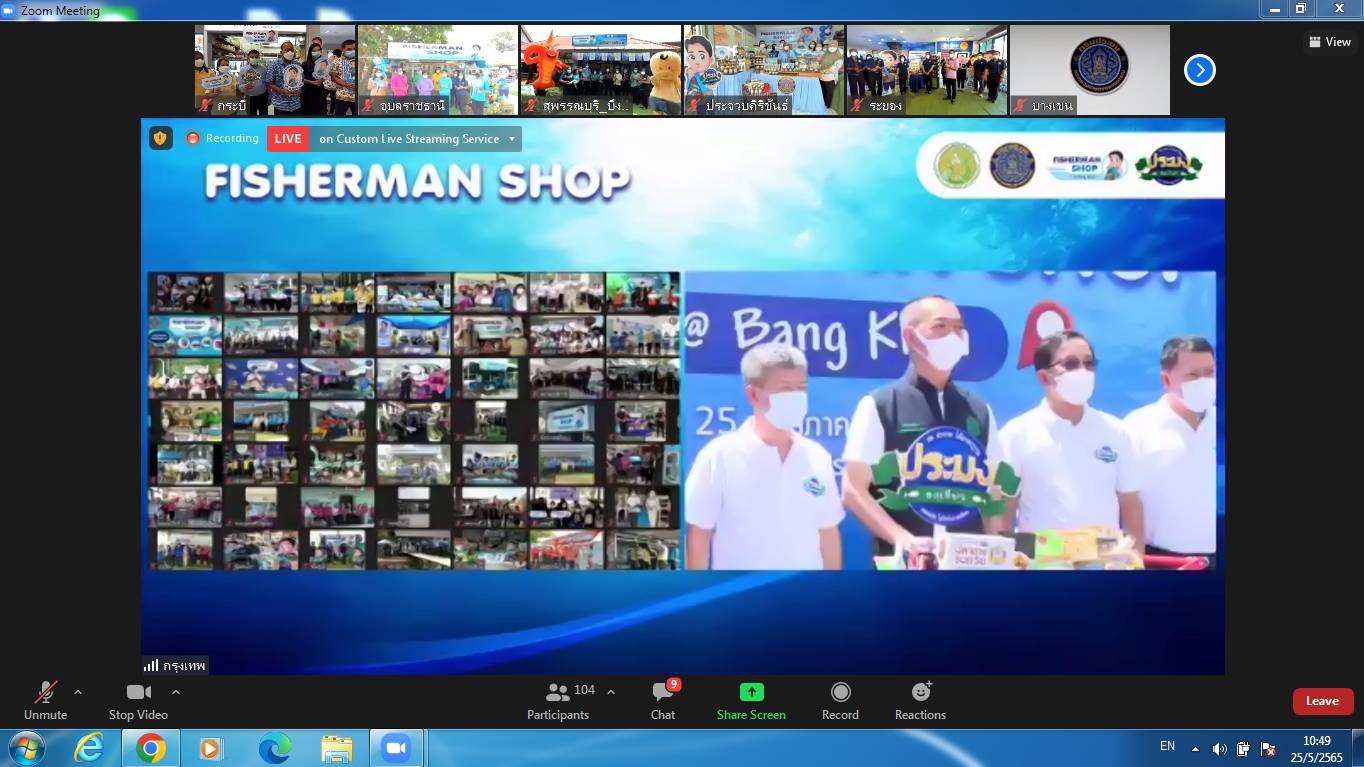
Task: Open the View layout menu
Action: (1330, 42)
